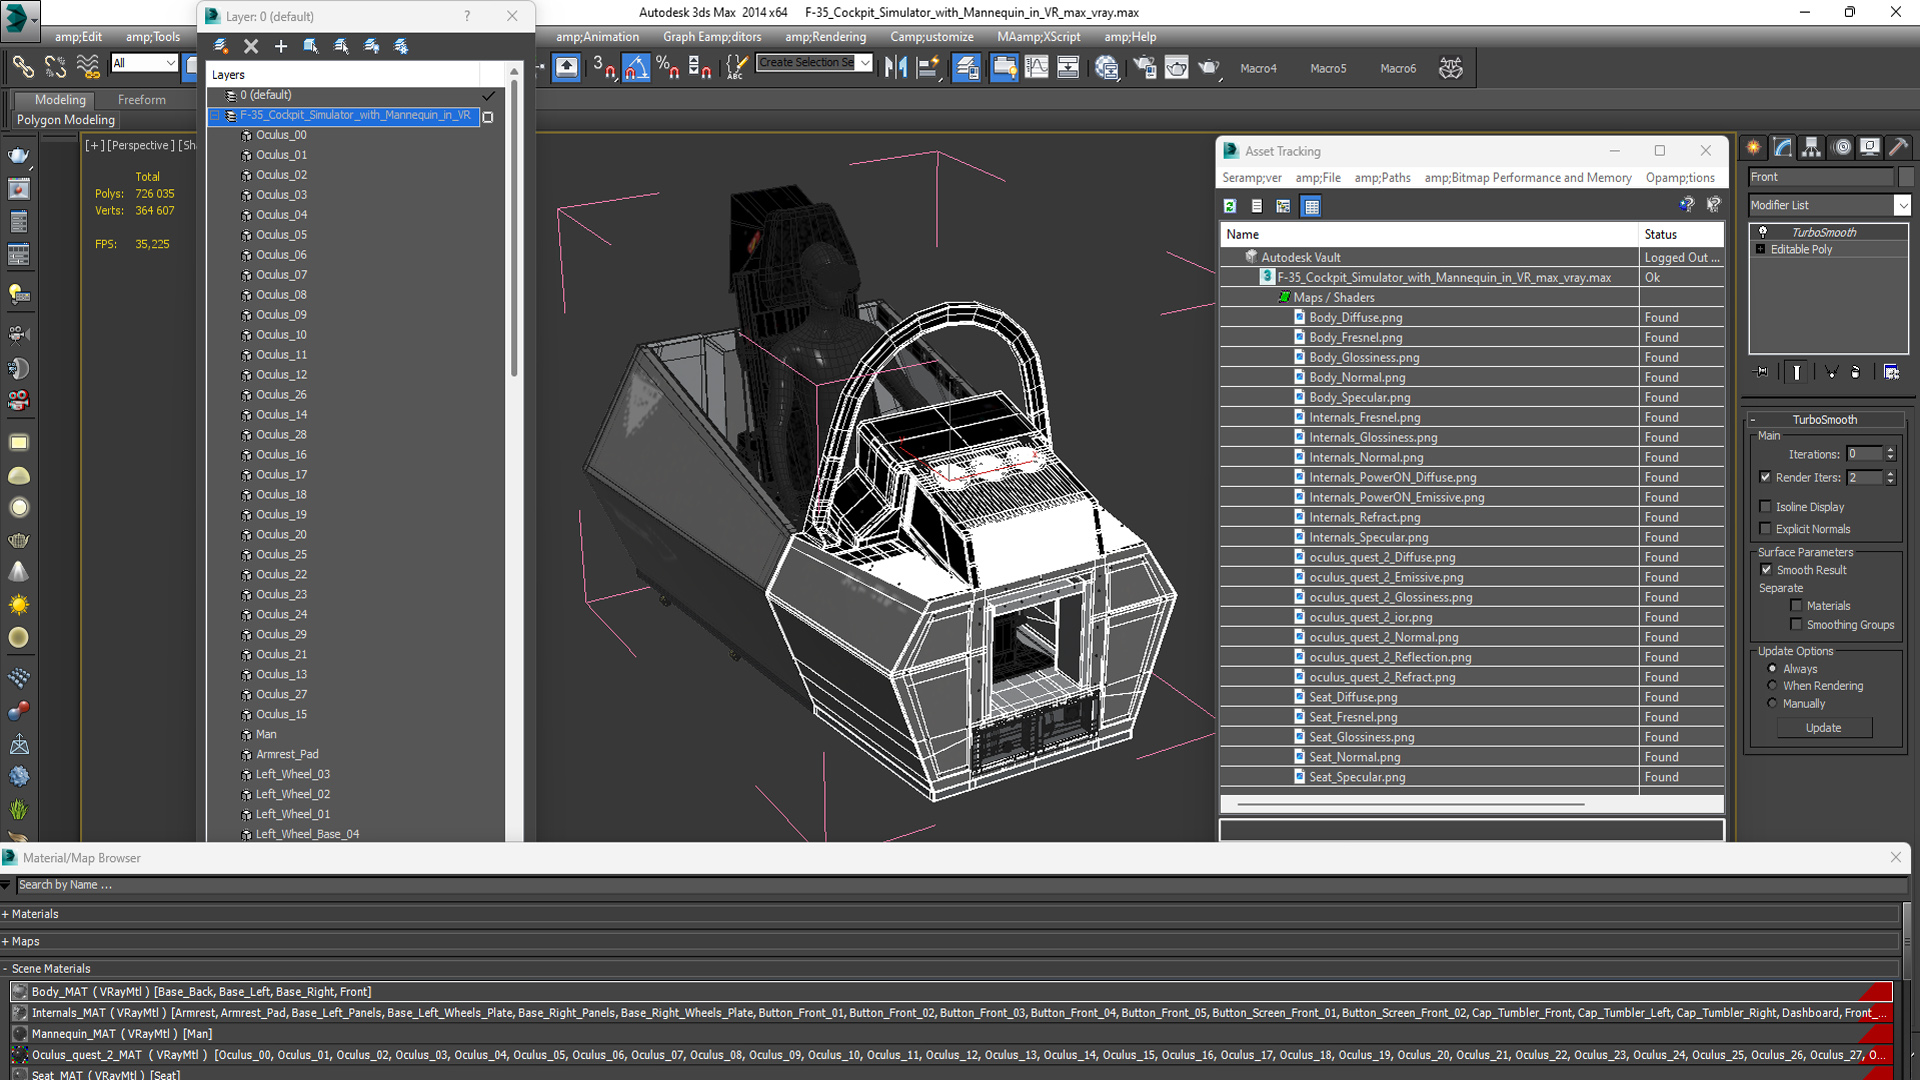Switch to the Freeform ribbon tab
The image size is (1920, 1080).
pyautogui.click(x=142, y=100)
